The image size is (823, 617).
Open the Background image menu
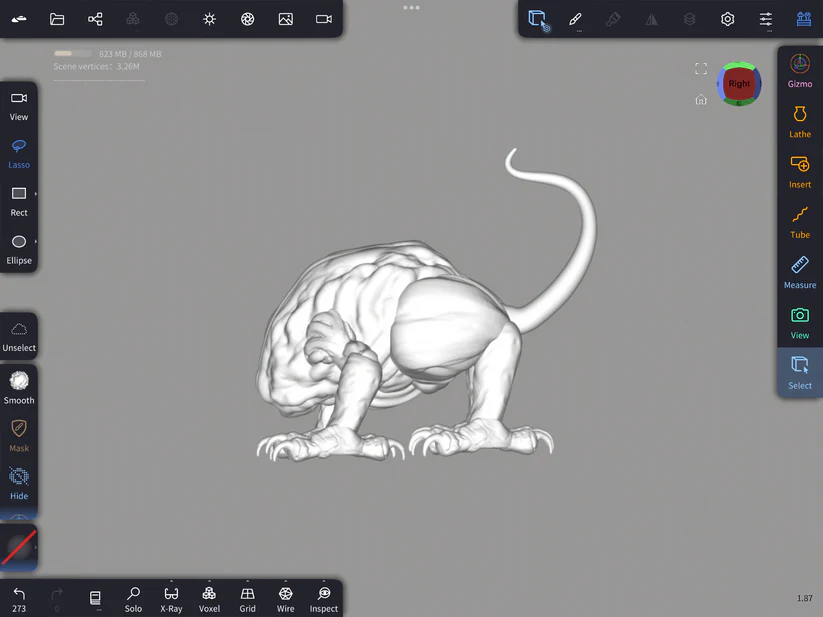click(x=286, y=19)
